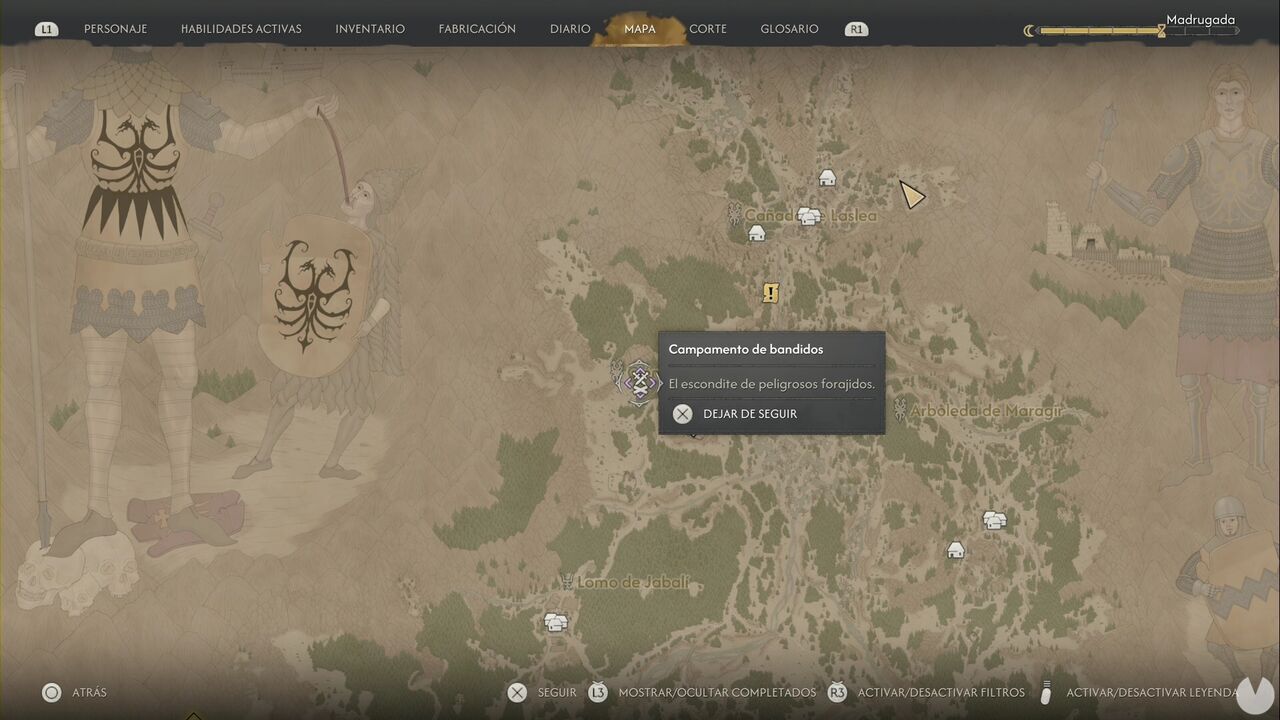Open the Diario tab

click(x=570, y=29)
